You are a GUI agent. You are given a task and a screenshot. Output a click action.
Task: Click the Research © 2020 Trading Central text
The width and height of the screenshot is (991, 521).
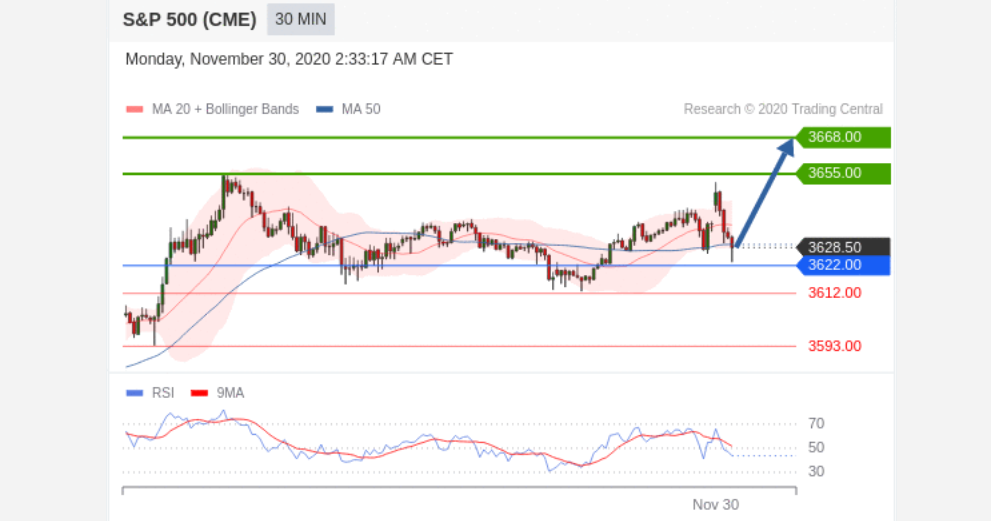tap(783, 109)
